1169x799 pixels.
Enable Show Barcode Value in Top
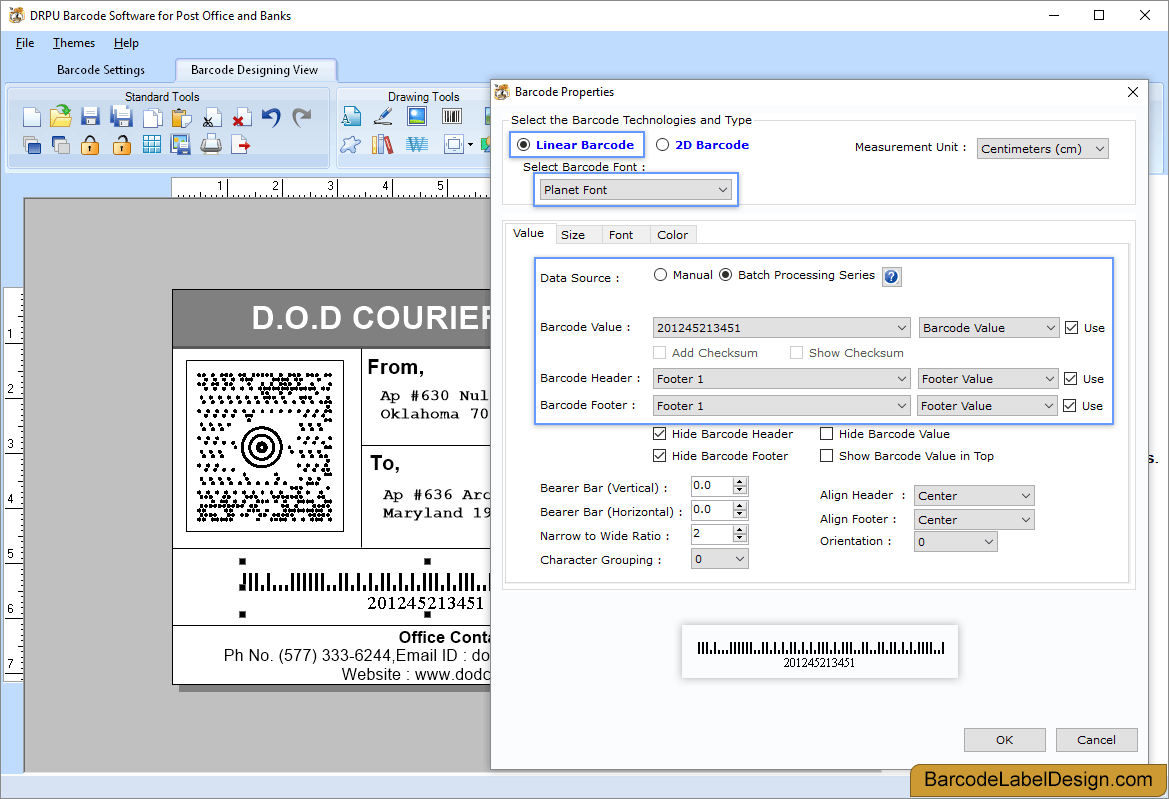click(826, 455)
